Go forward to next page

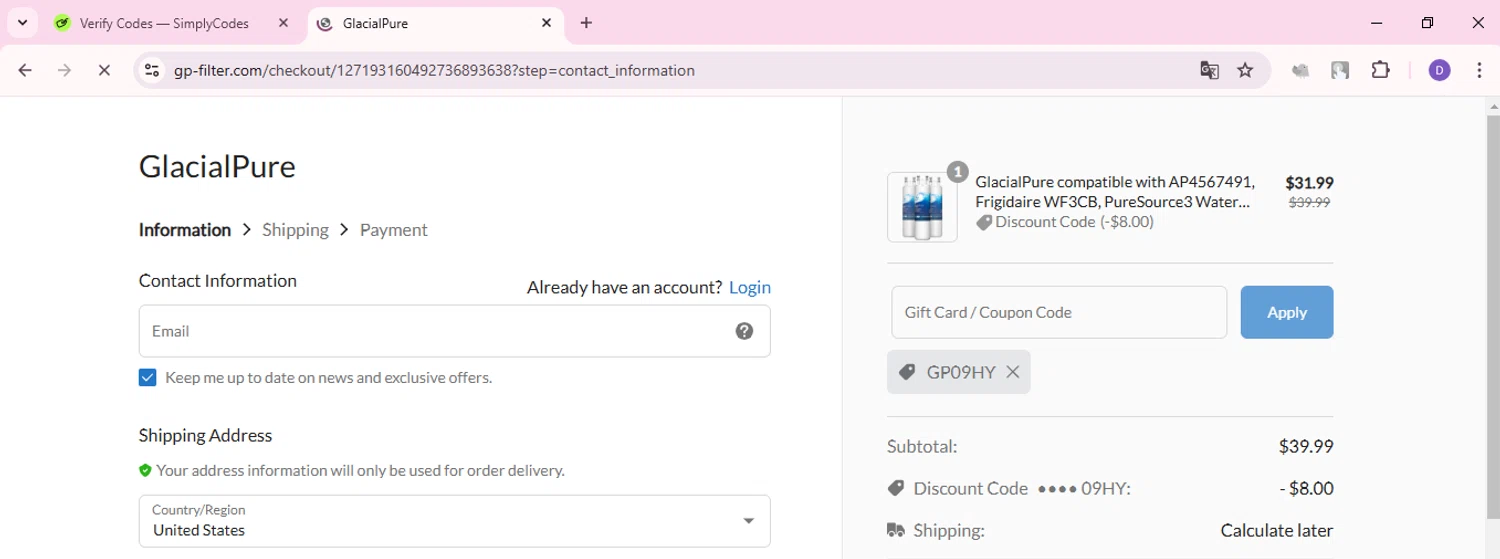64,70
